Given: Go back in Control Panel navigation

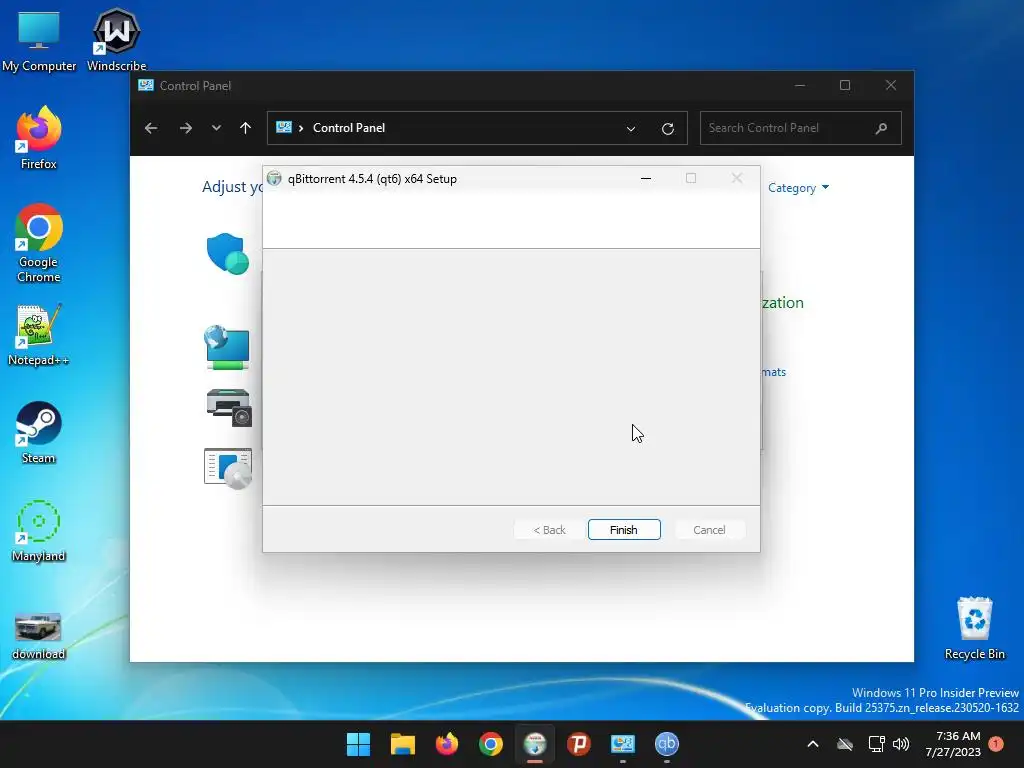Looking at the screenshot, I should coord(151,128).
